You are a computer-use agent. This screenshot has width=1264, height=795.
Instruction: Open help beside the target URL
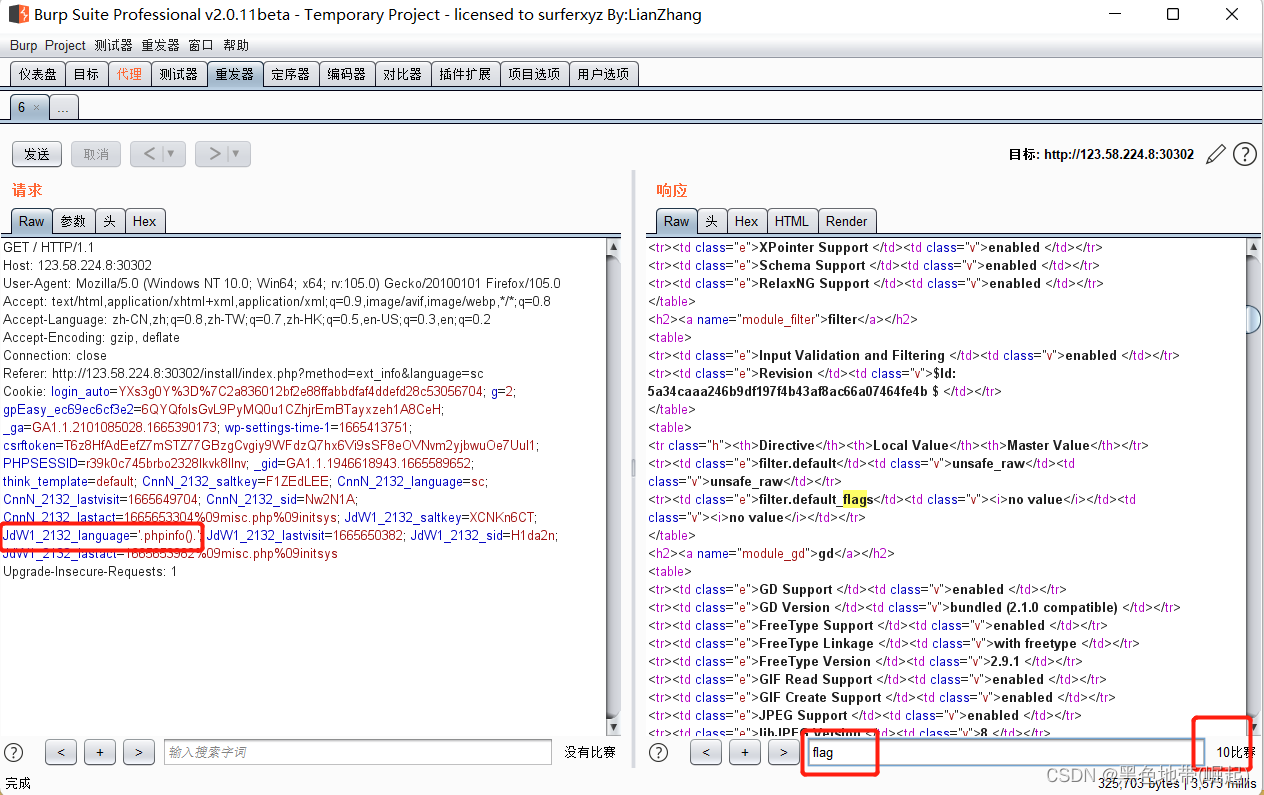(1244, 154)
